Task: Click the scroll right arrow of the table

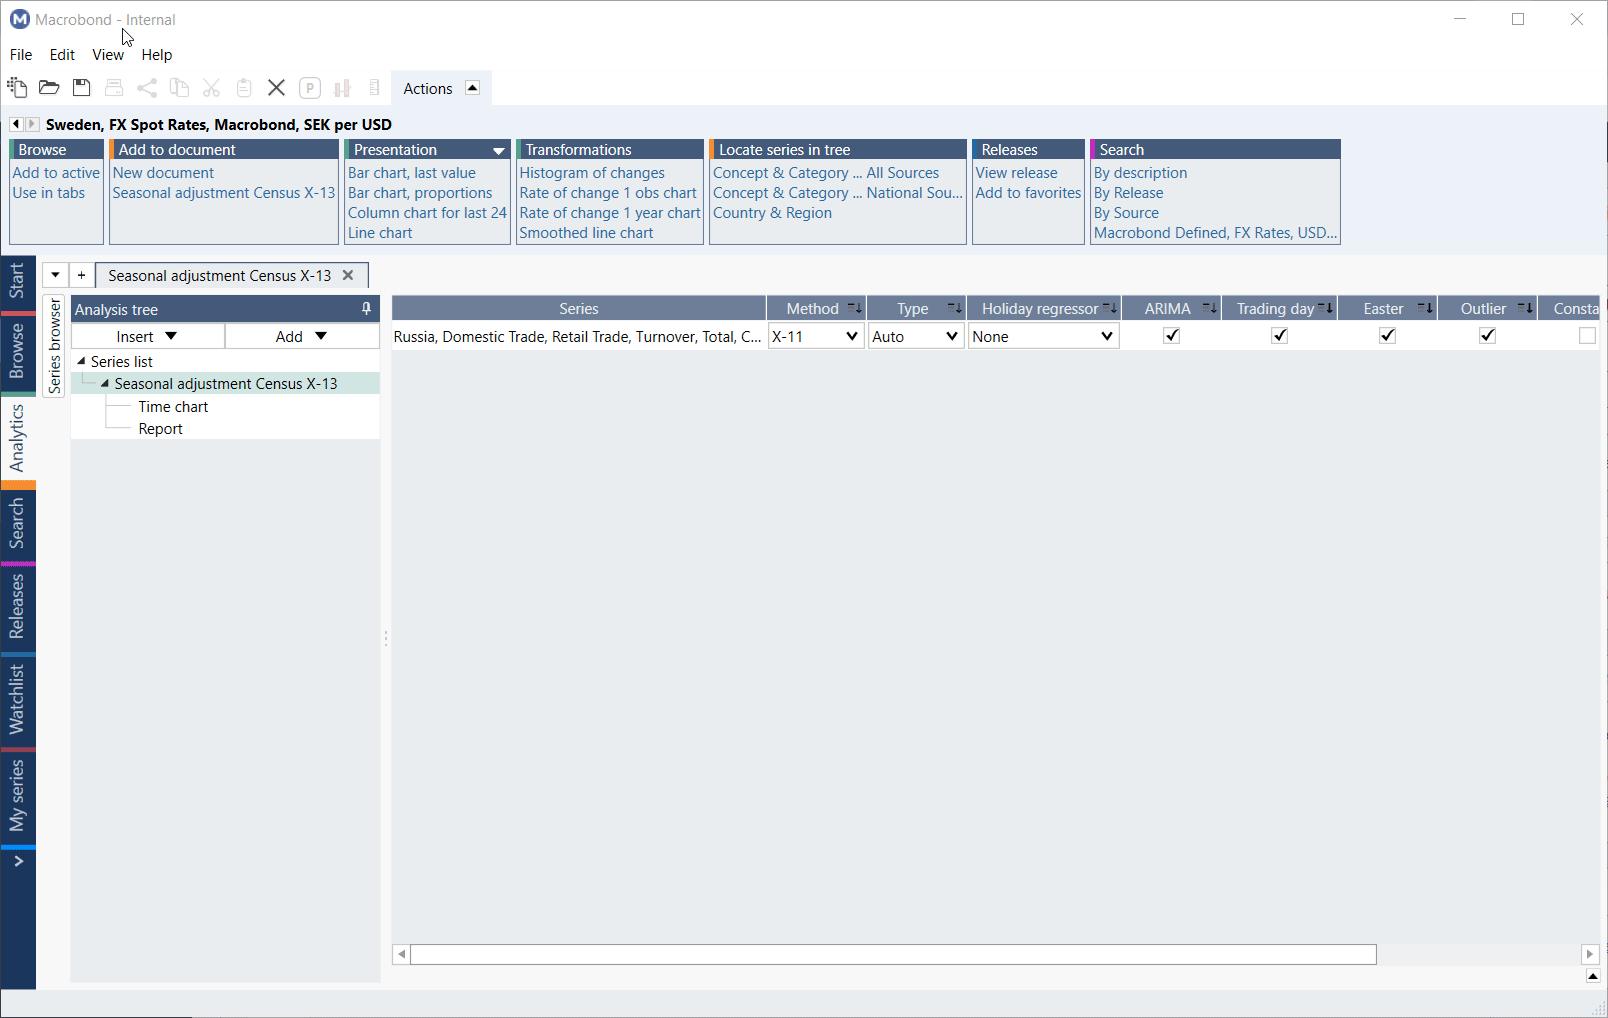Action: (x=1590, y=954)
